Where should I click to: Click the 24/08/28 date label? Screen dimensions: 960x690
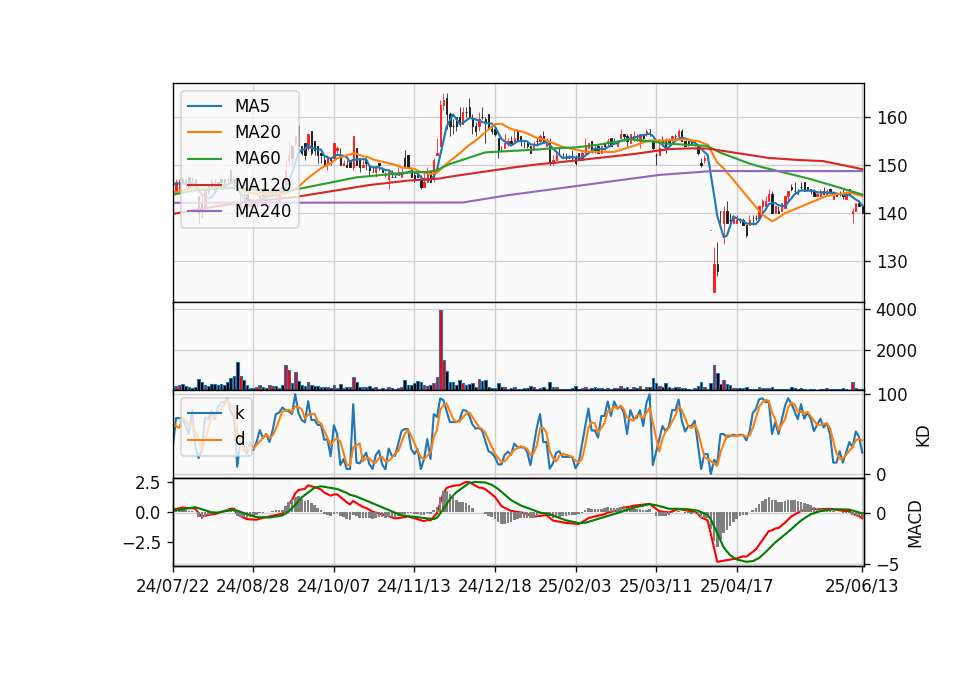253,586
